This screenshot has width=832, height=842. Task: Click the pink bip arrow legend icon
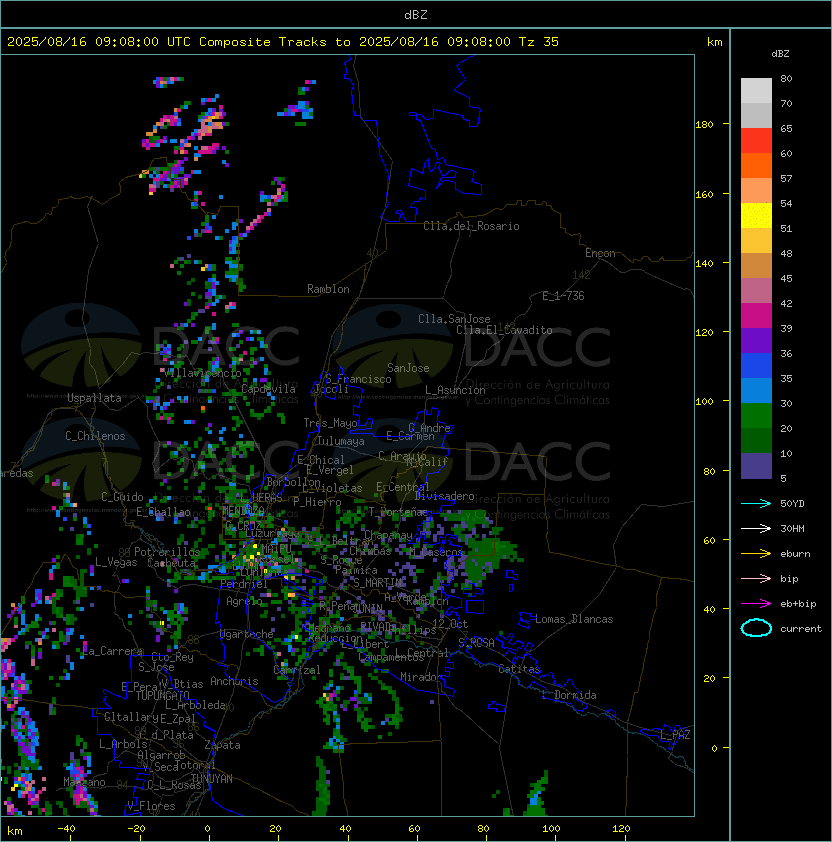coord(756,578)
